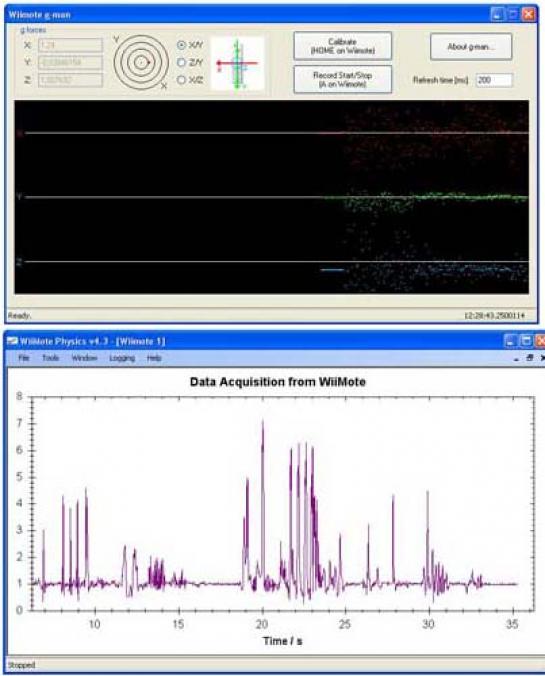Maximize the WiiMote Physics window

coord(526,341)
